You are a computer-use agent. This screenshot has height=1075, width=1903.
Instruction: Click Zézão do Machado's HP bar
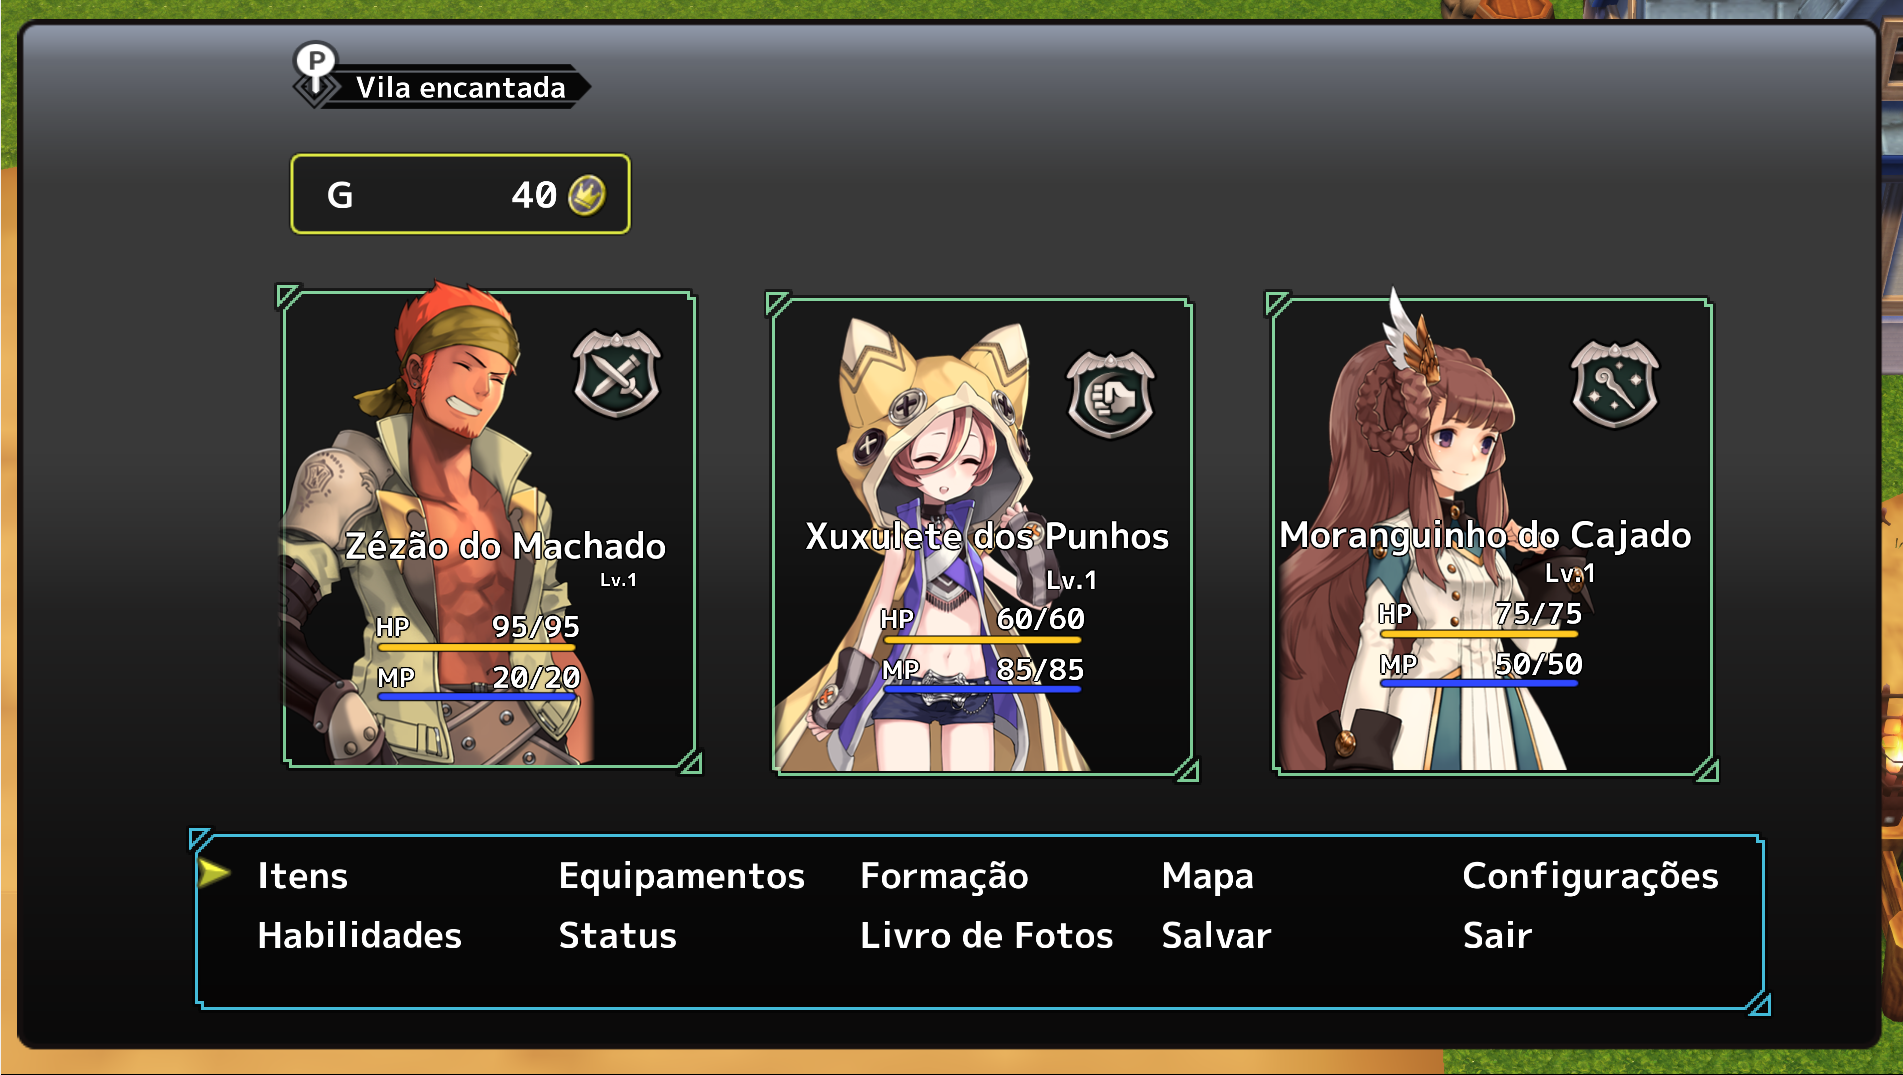coord(477,647)
